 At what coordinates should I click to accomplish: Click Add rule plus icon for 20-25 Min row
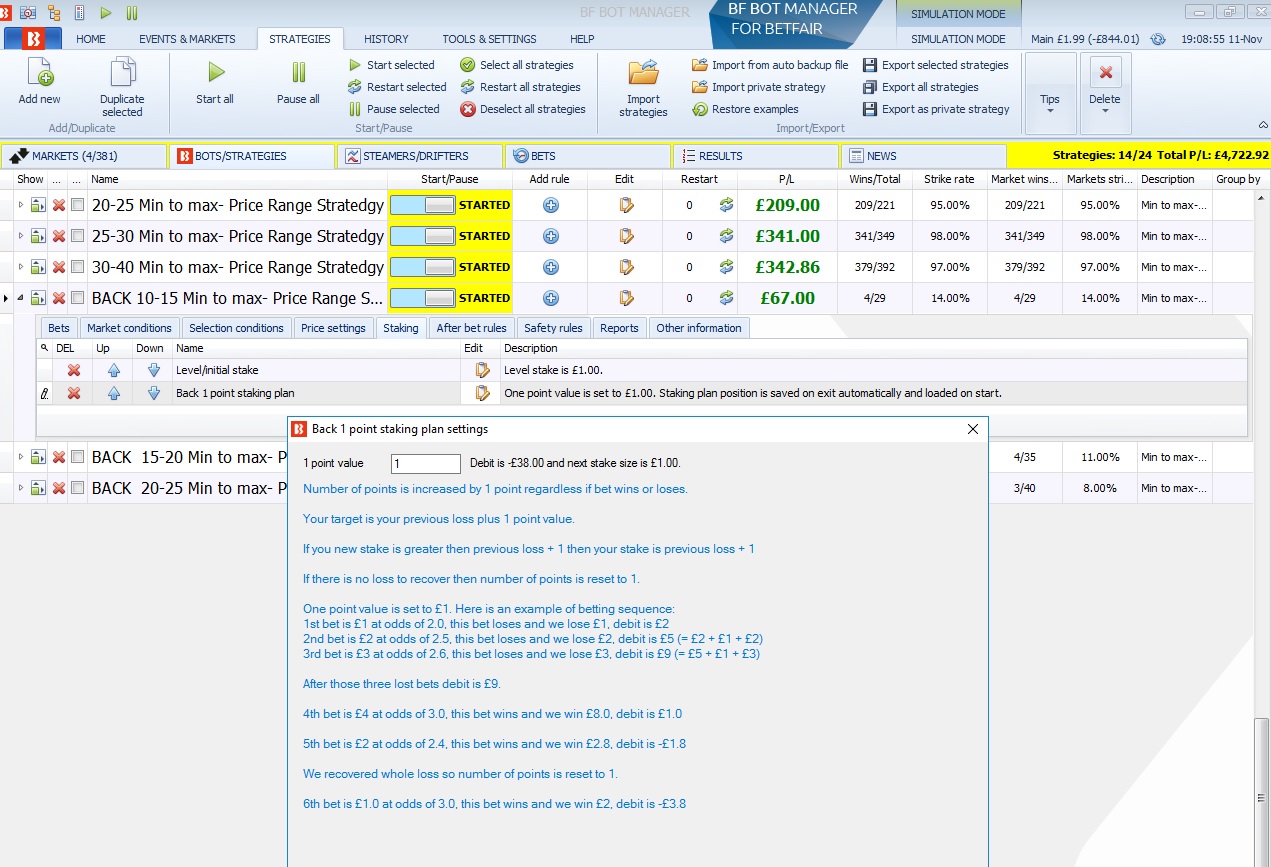coord(550,205)
